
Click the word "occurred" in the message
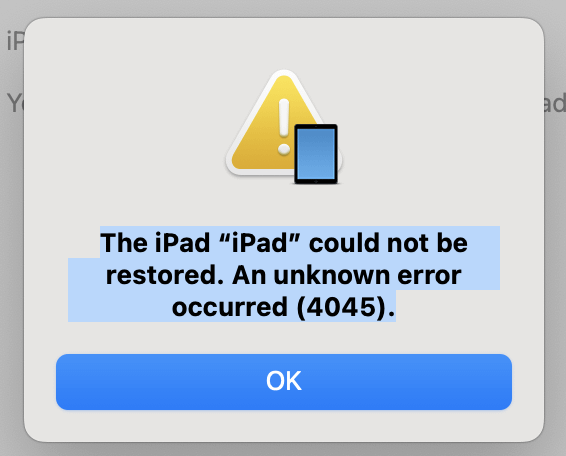[230, 307]
